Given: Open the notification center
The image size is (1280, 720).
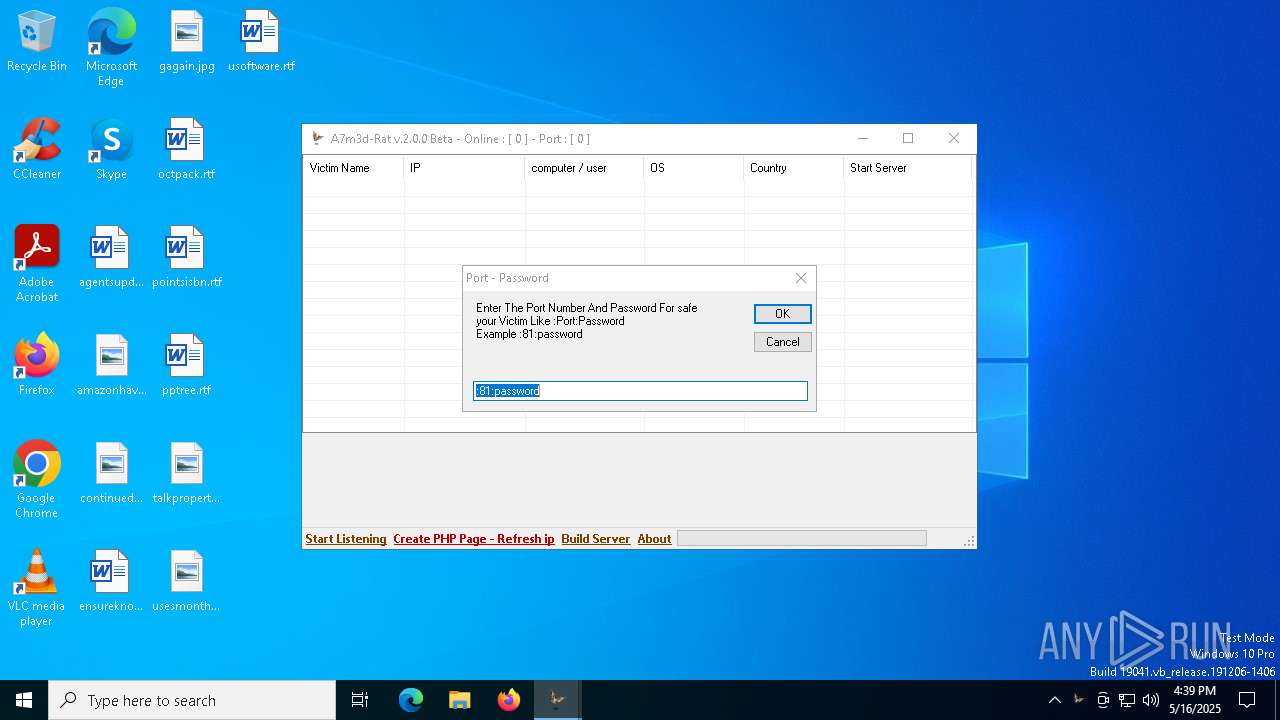Looking at the screenshot, I should pos(1247,700).
